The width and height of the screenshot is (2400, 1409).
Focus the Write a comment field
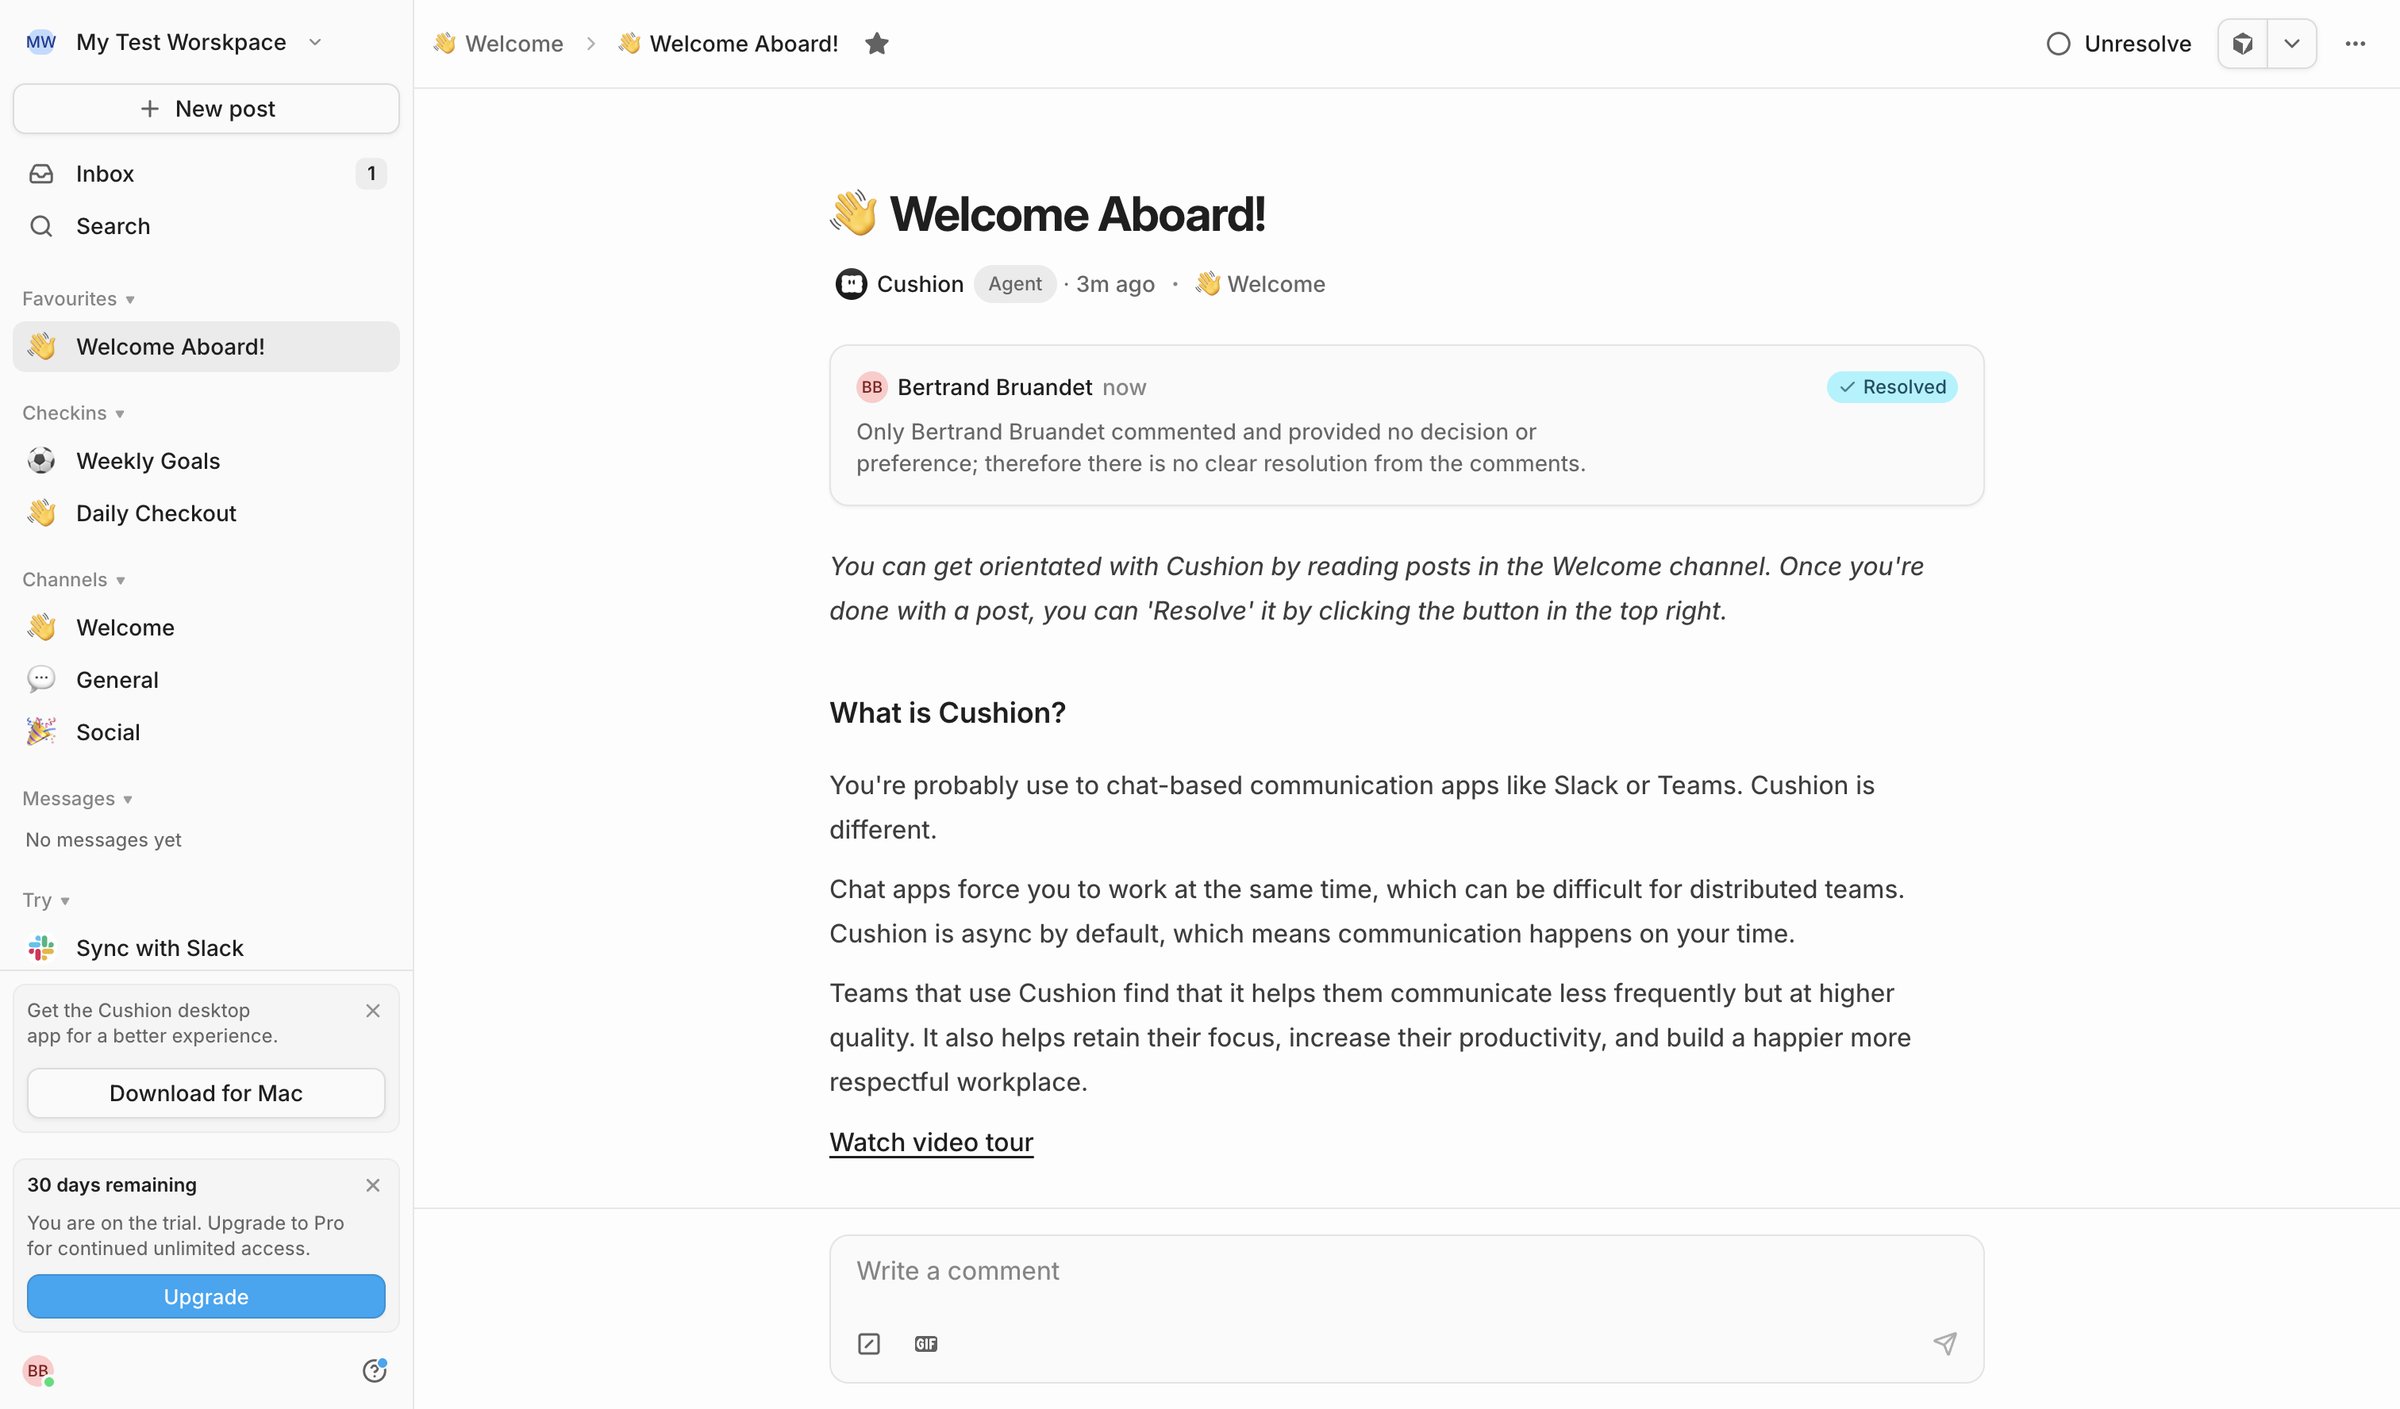[1406, 1271]
